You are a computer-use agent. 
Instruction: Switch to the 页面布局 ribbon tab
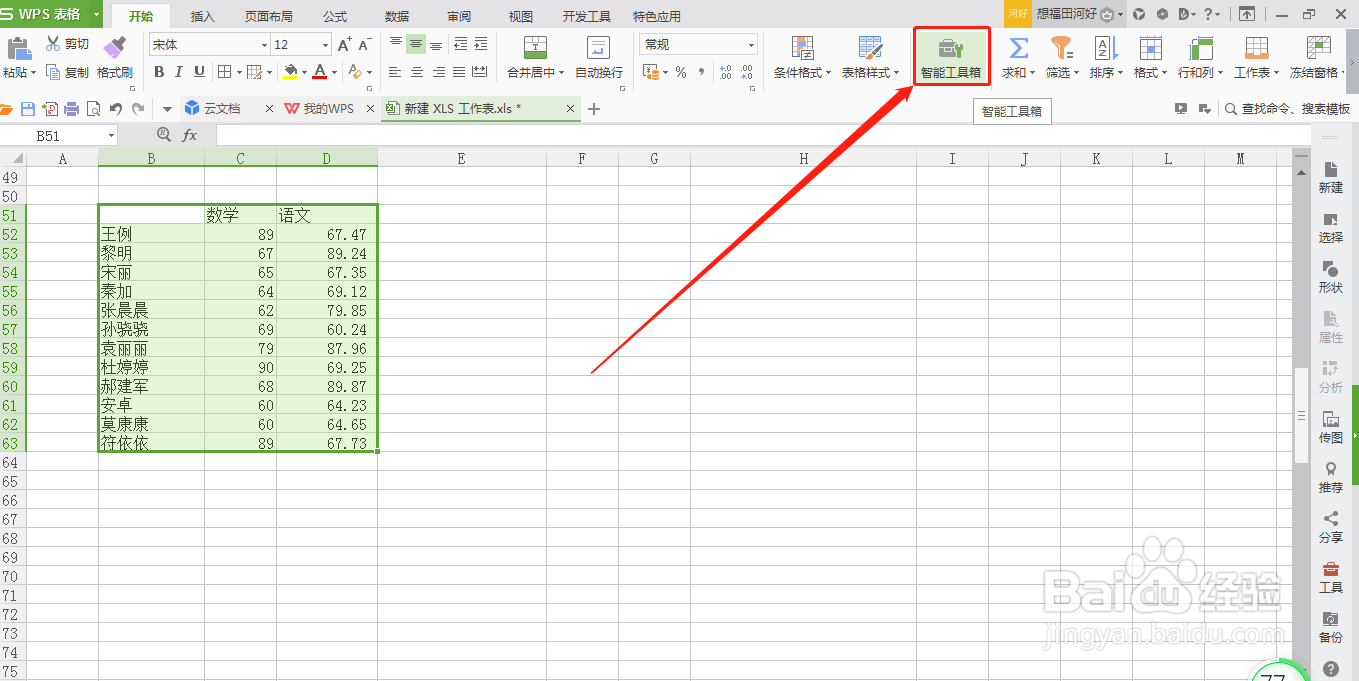269,16
